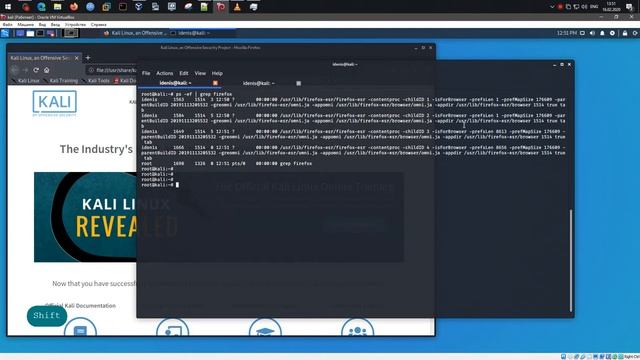The image size is (640, 360).
Task: Open Kali Linux bookmark
Action: click(x=26, y=81)
